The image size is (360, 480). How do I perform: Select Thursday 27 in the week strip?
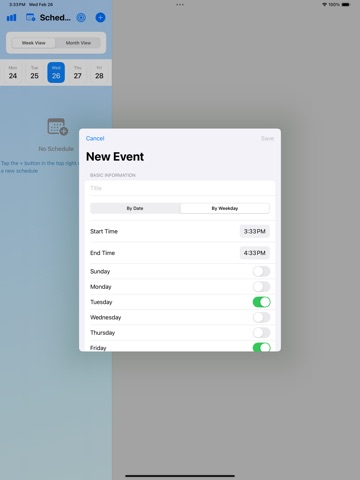coord(78,72)
